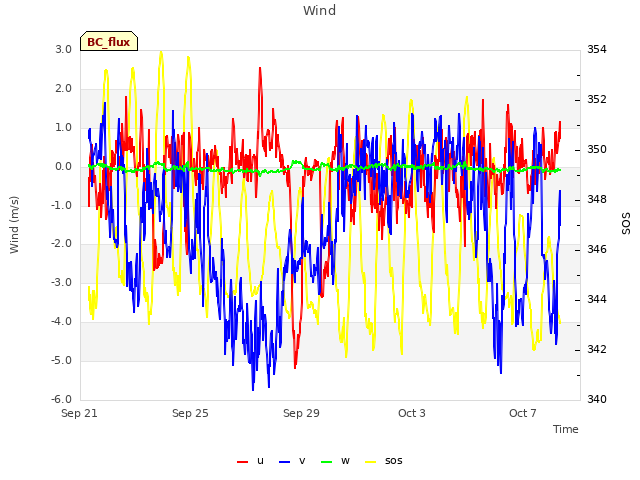
Task: Click the 342 right axis tick label
Action: (x=597, y=350)
